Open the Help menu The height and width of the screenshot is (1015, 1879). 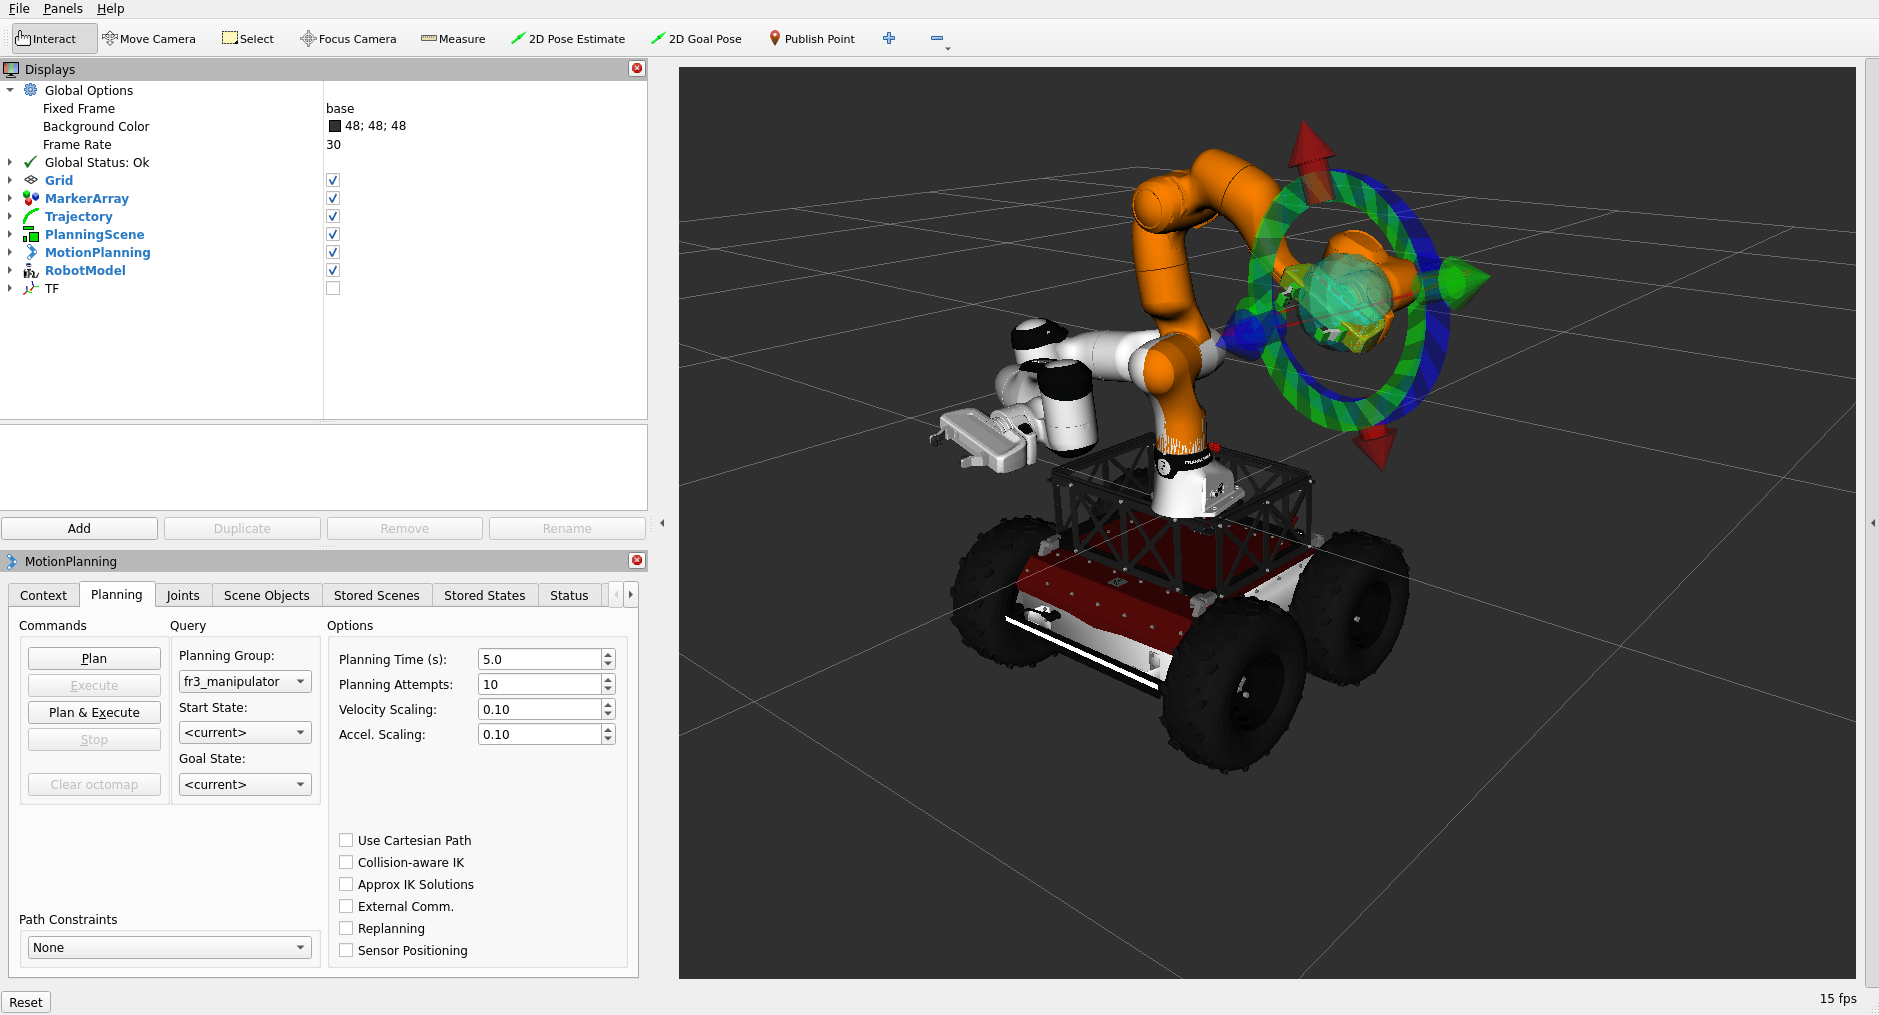point(111,9)
